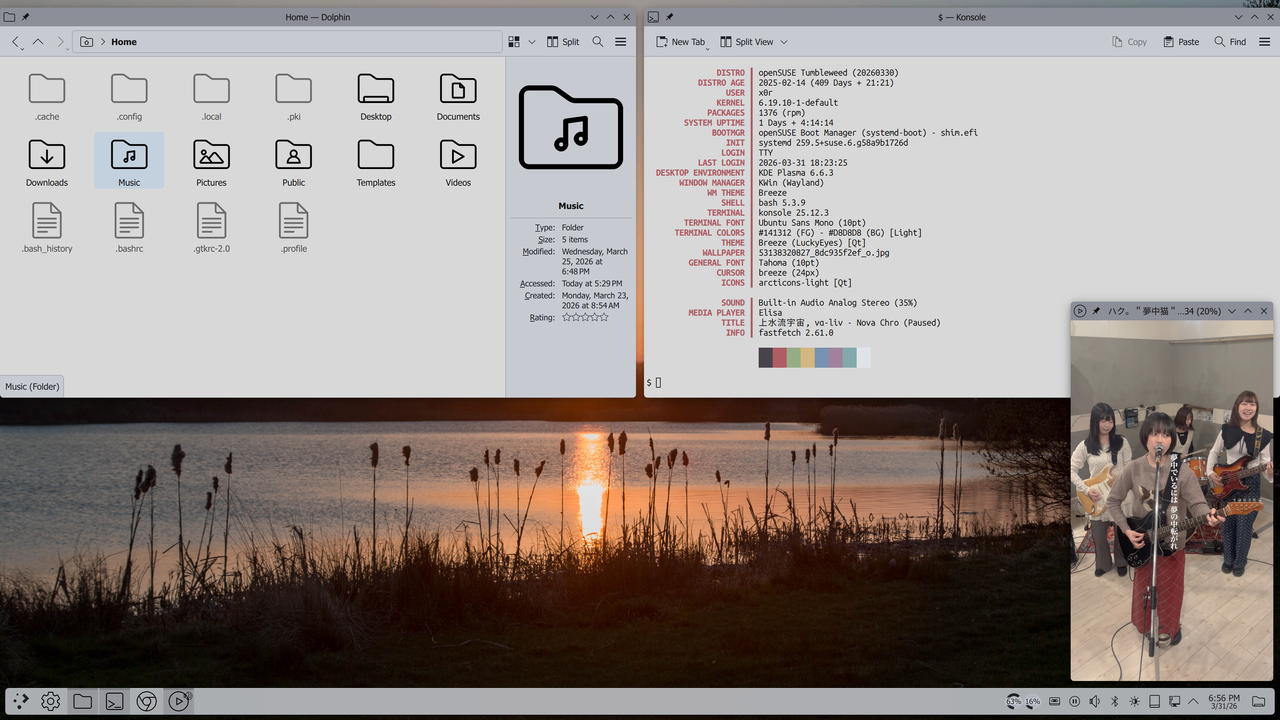The height and width of the screenshot is (720, 1280).
Task: Select the .cache folder
Action: tap(47, 97)
